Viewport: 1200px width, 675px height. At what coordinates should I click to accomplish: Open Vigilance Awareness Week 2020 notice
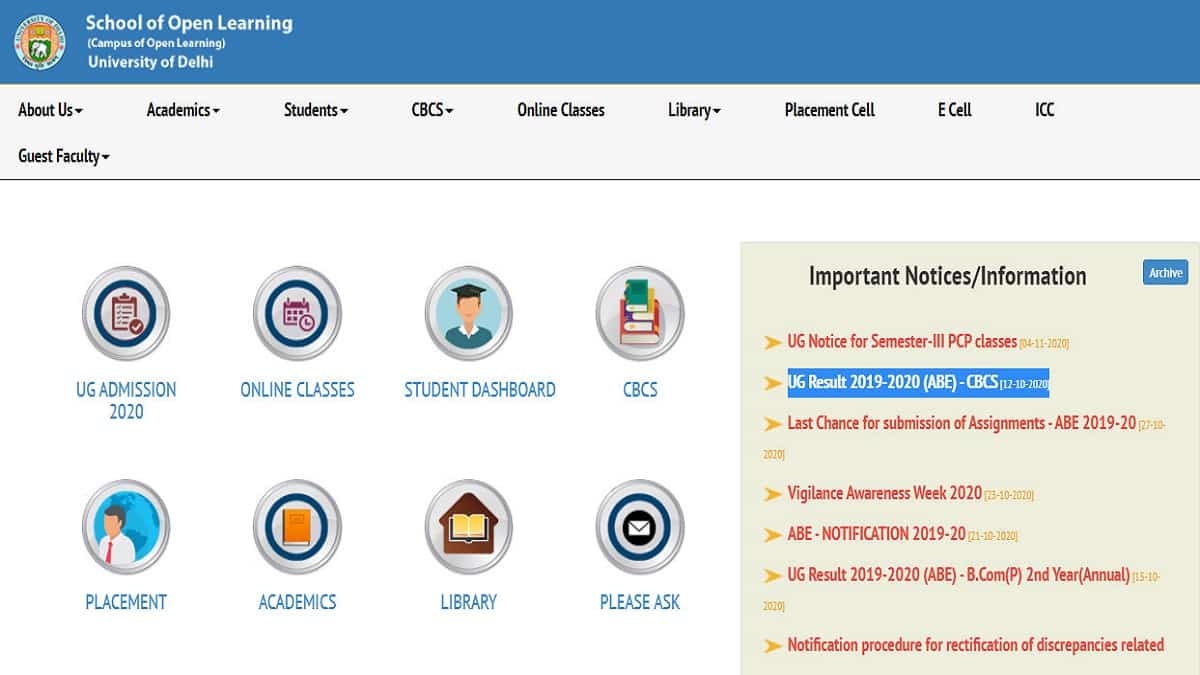[x=885, y=494]
